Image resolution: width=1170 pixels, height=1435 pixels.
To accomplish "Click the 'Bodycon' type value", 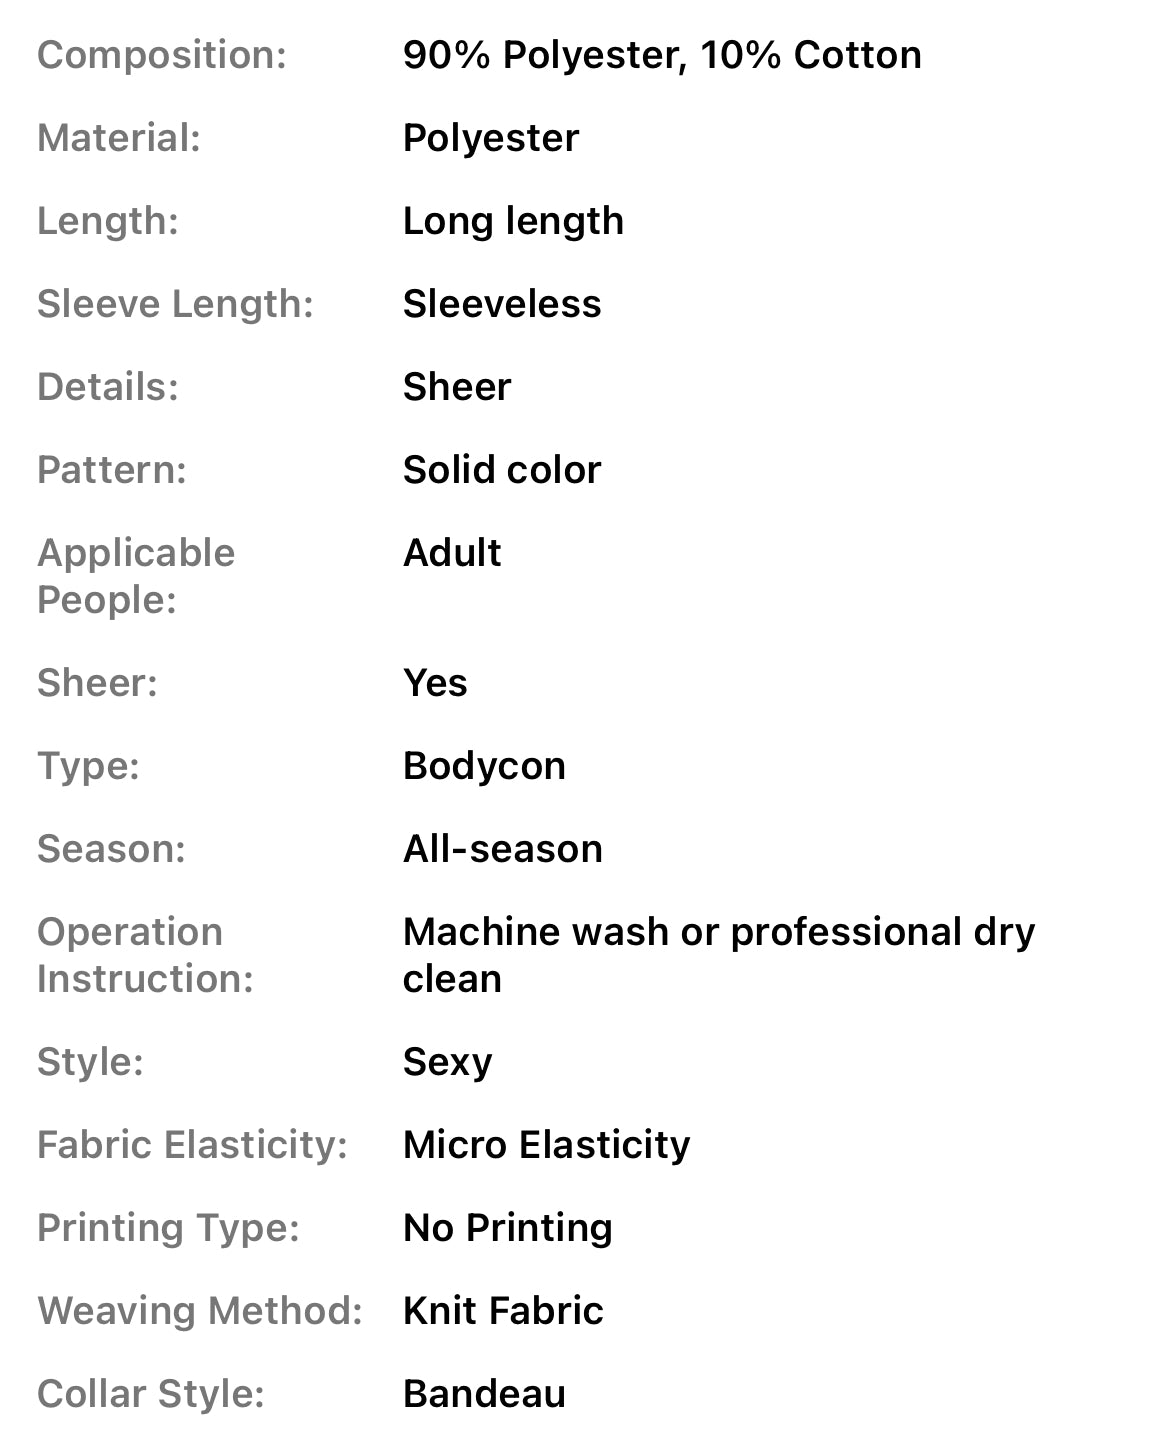I will [484, 766].
